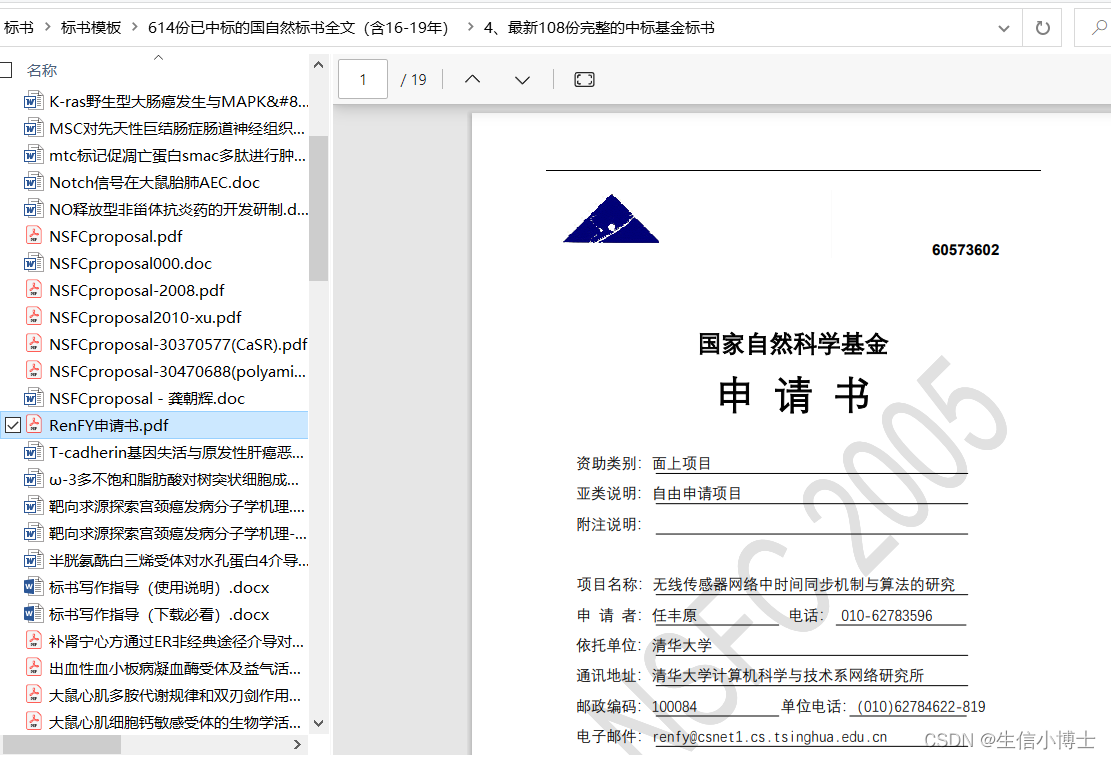Click the Word icon of T-cadherin基因失活 file
The width and height of the screenshot is (1111, 759).
click(x=33, y=451)
